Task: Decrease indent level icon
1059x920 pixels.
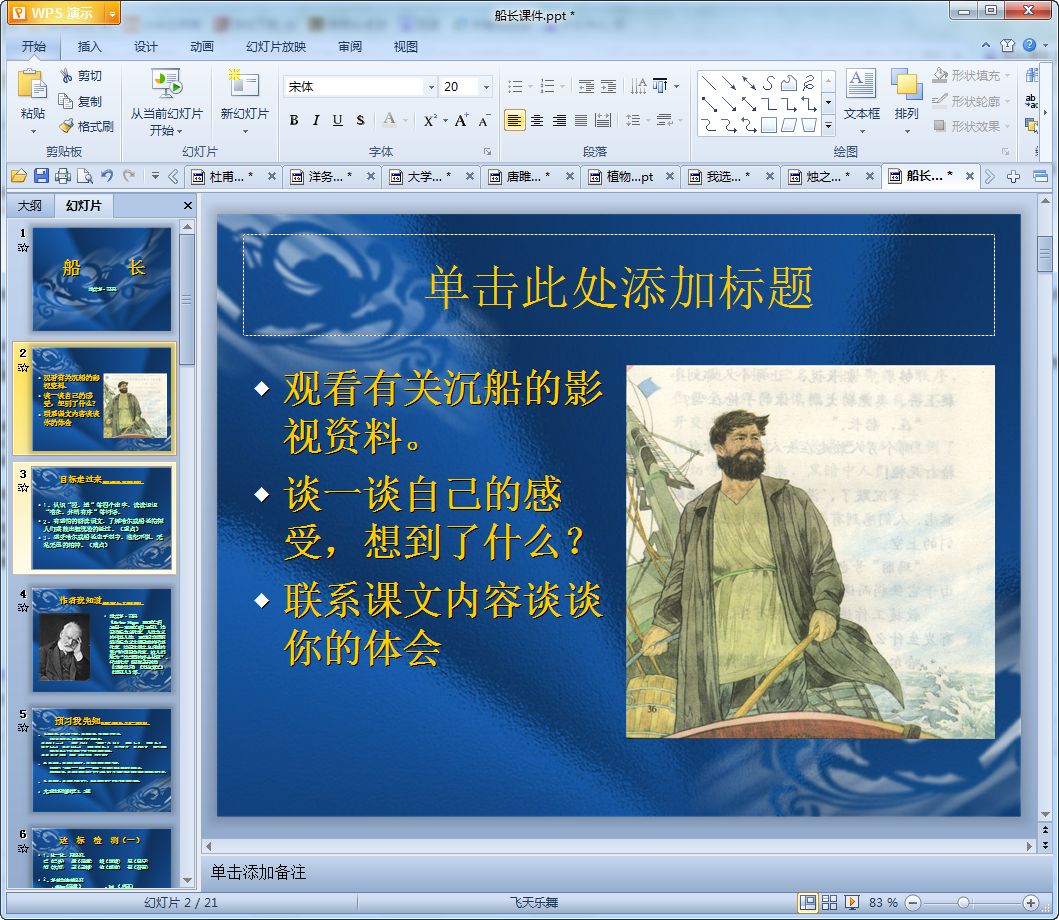Action: (x=586, y=86)
